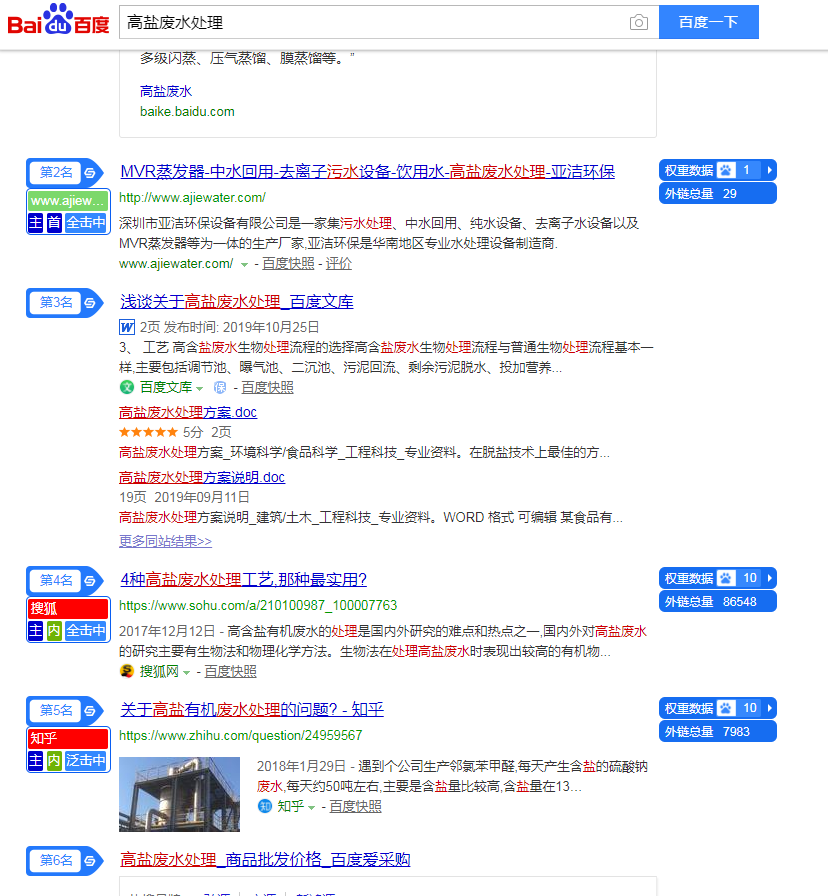Click the green www.ajiew... site tag
The height and width of the screenshot is (896, 828).
click(68, 201)
